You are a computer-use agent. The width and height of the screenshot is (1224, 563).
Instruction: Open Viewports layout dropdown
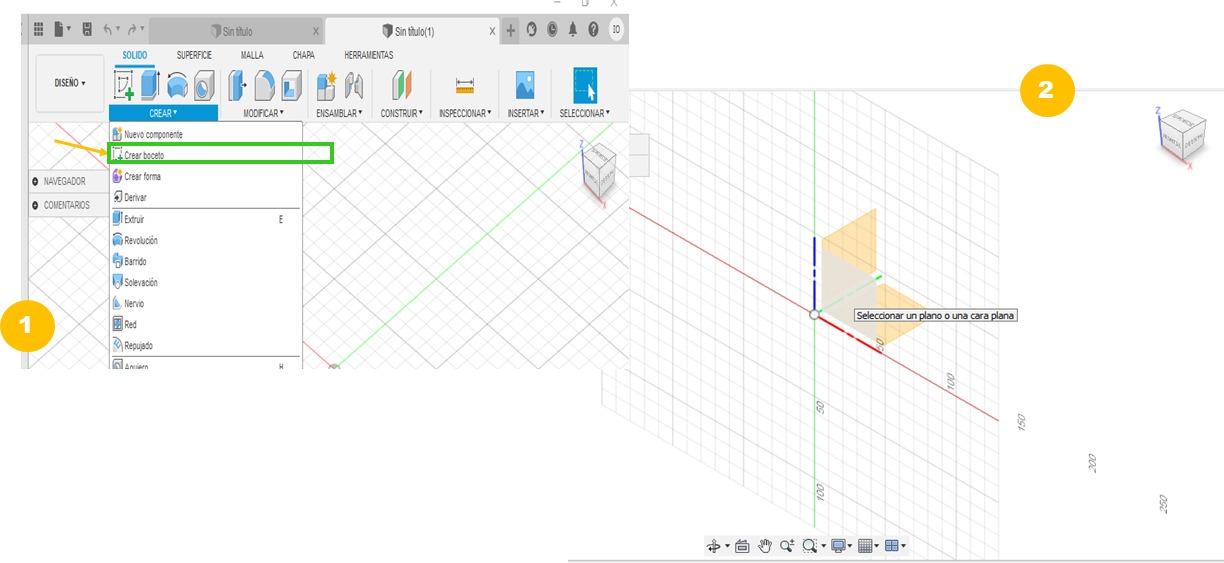point(895,546)
